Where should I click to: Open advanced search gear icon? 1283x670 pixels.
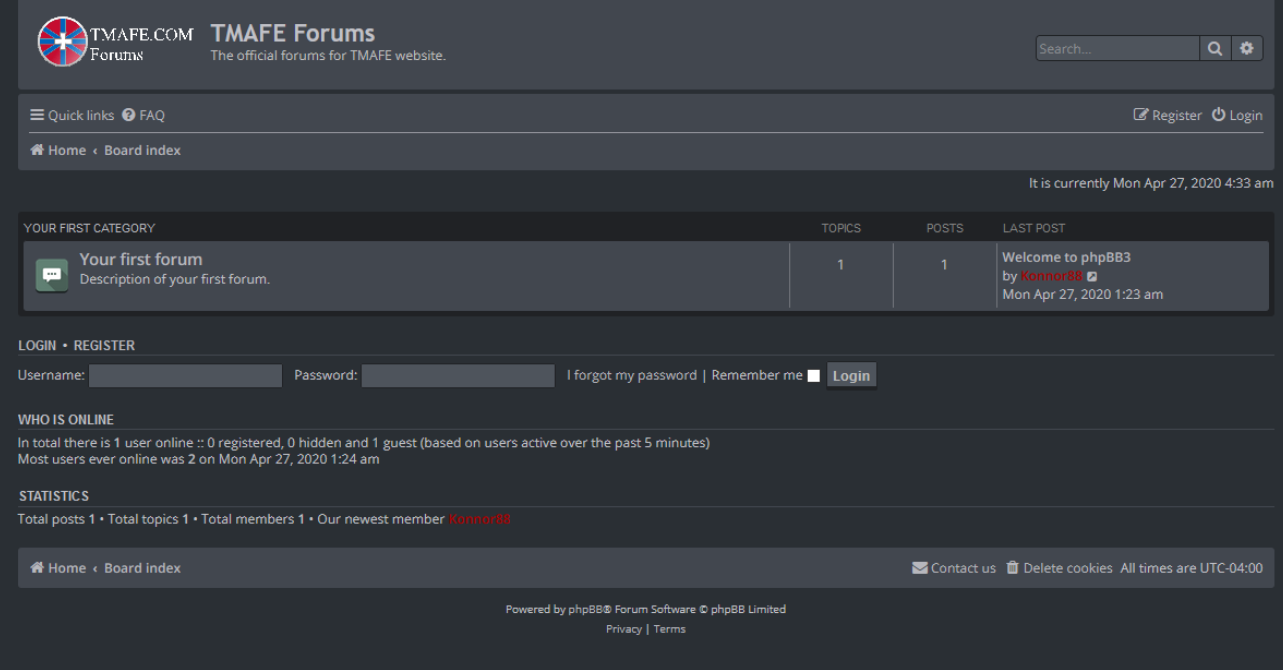tap(1246, 48)
